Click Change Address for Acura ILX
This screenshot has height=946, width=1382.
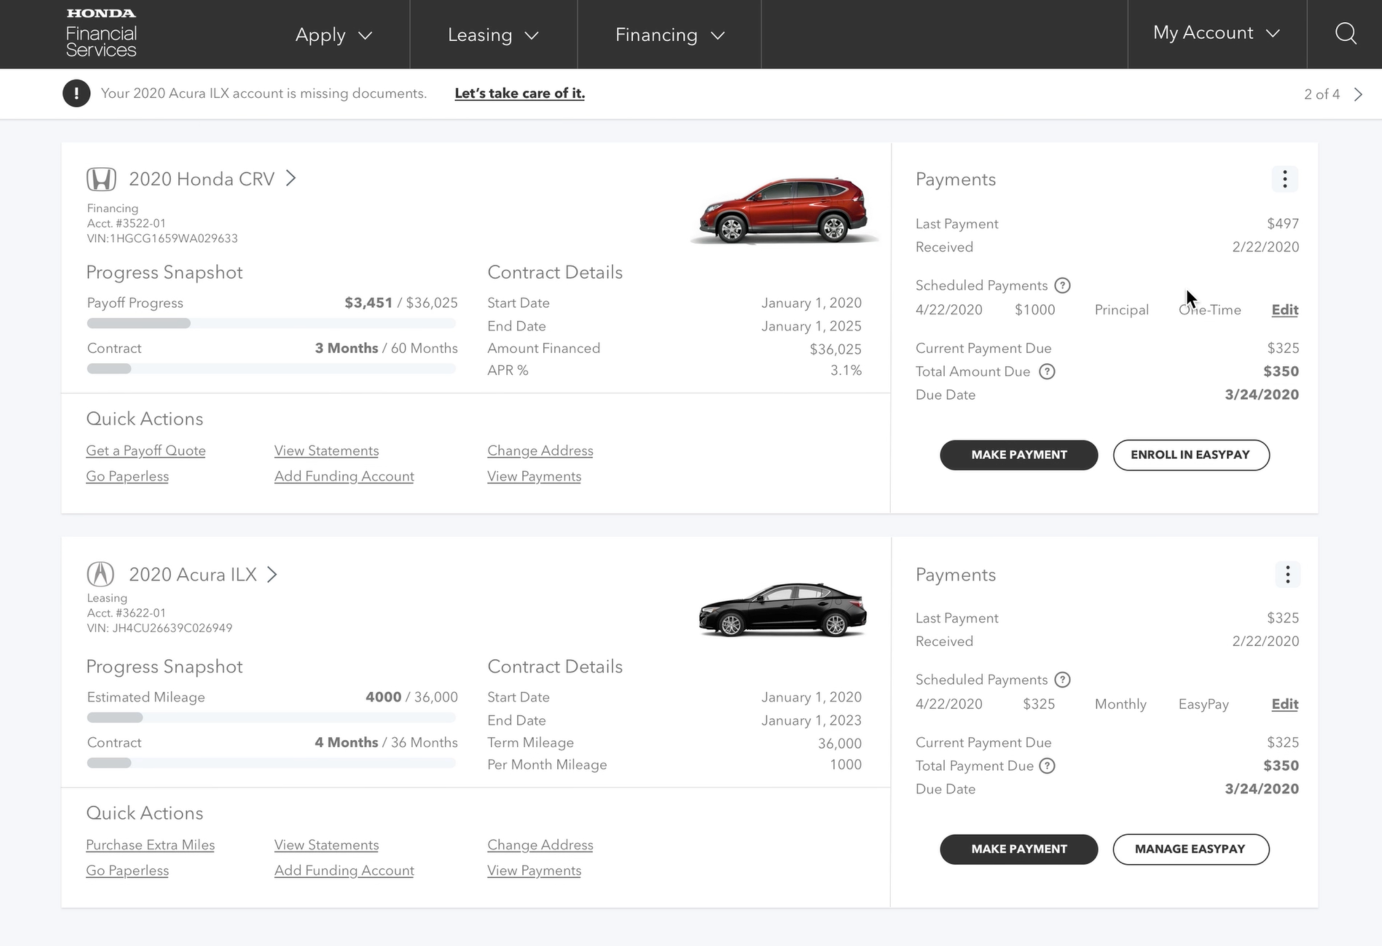[540, 845]
